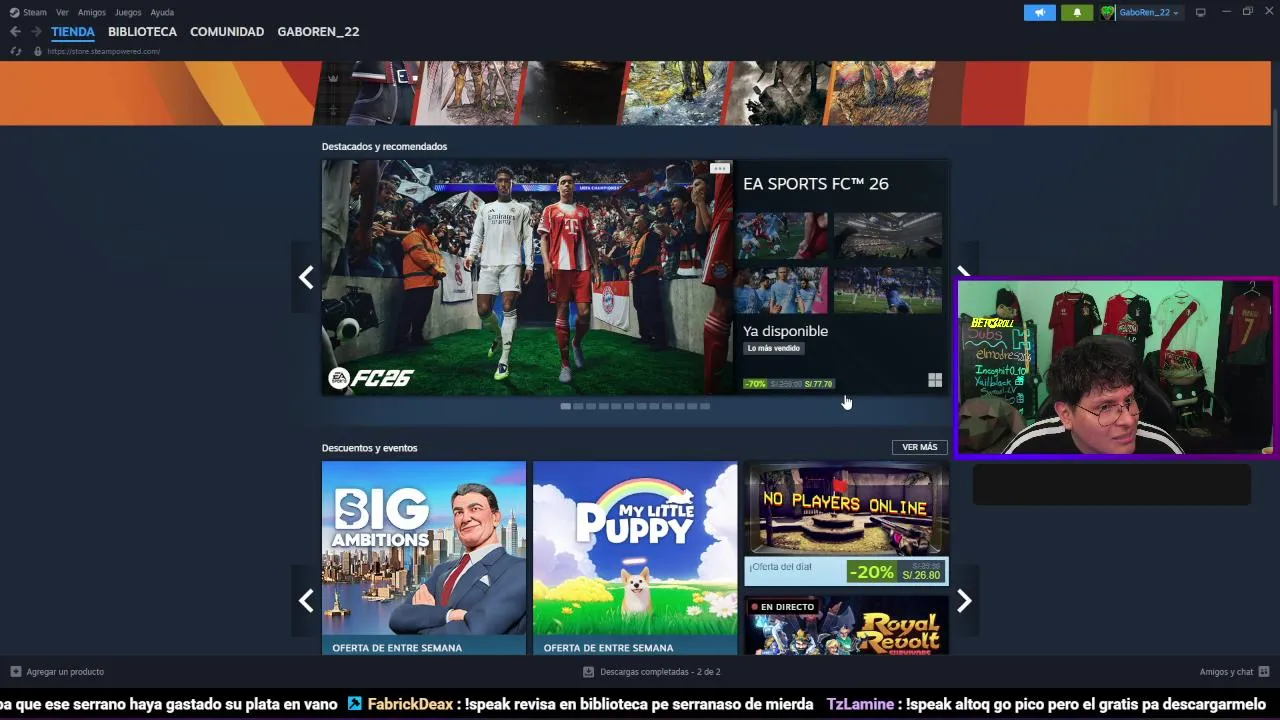Image resolution: width=1280 pixels, height=720 pixels.
Task: Click the user avatar picture
Action: click(1108, 12)
